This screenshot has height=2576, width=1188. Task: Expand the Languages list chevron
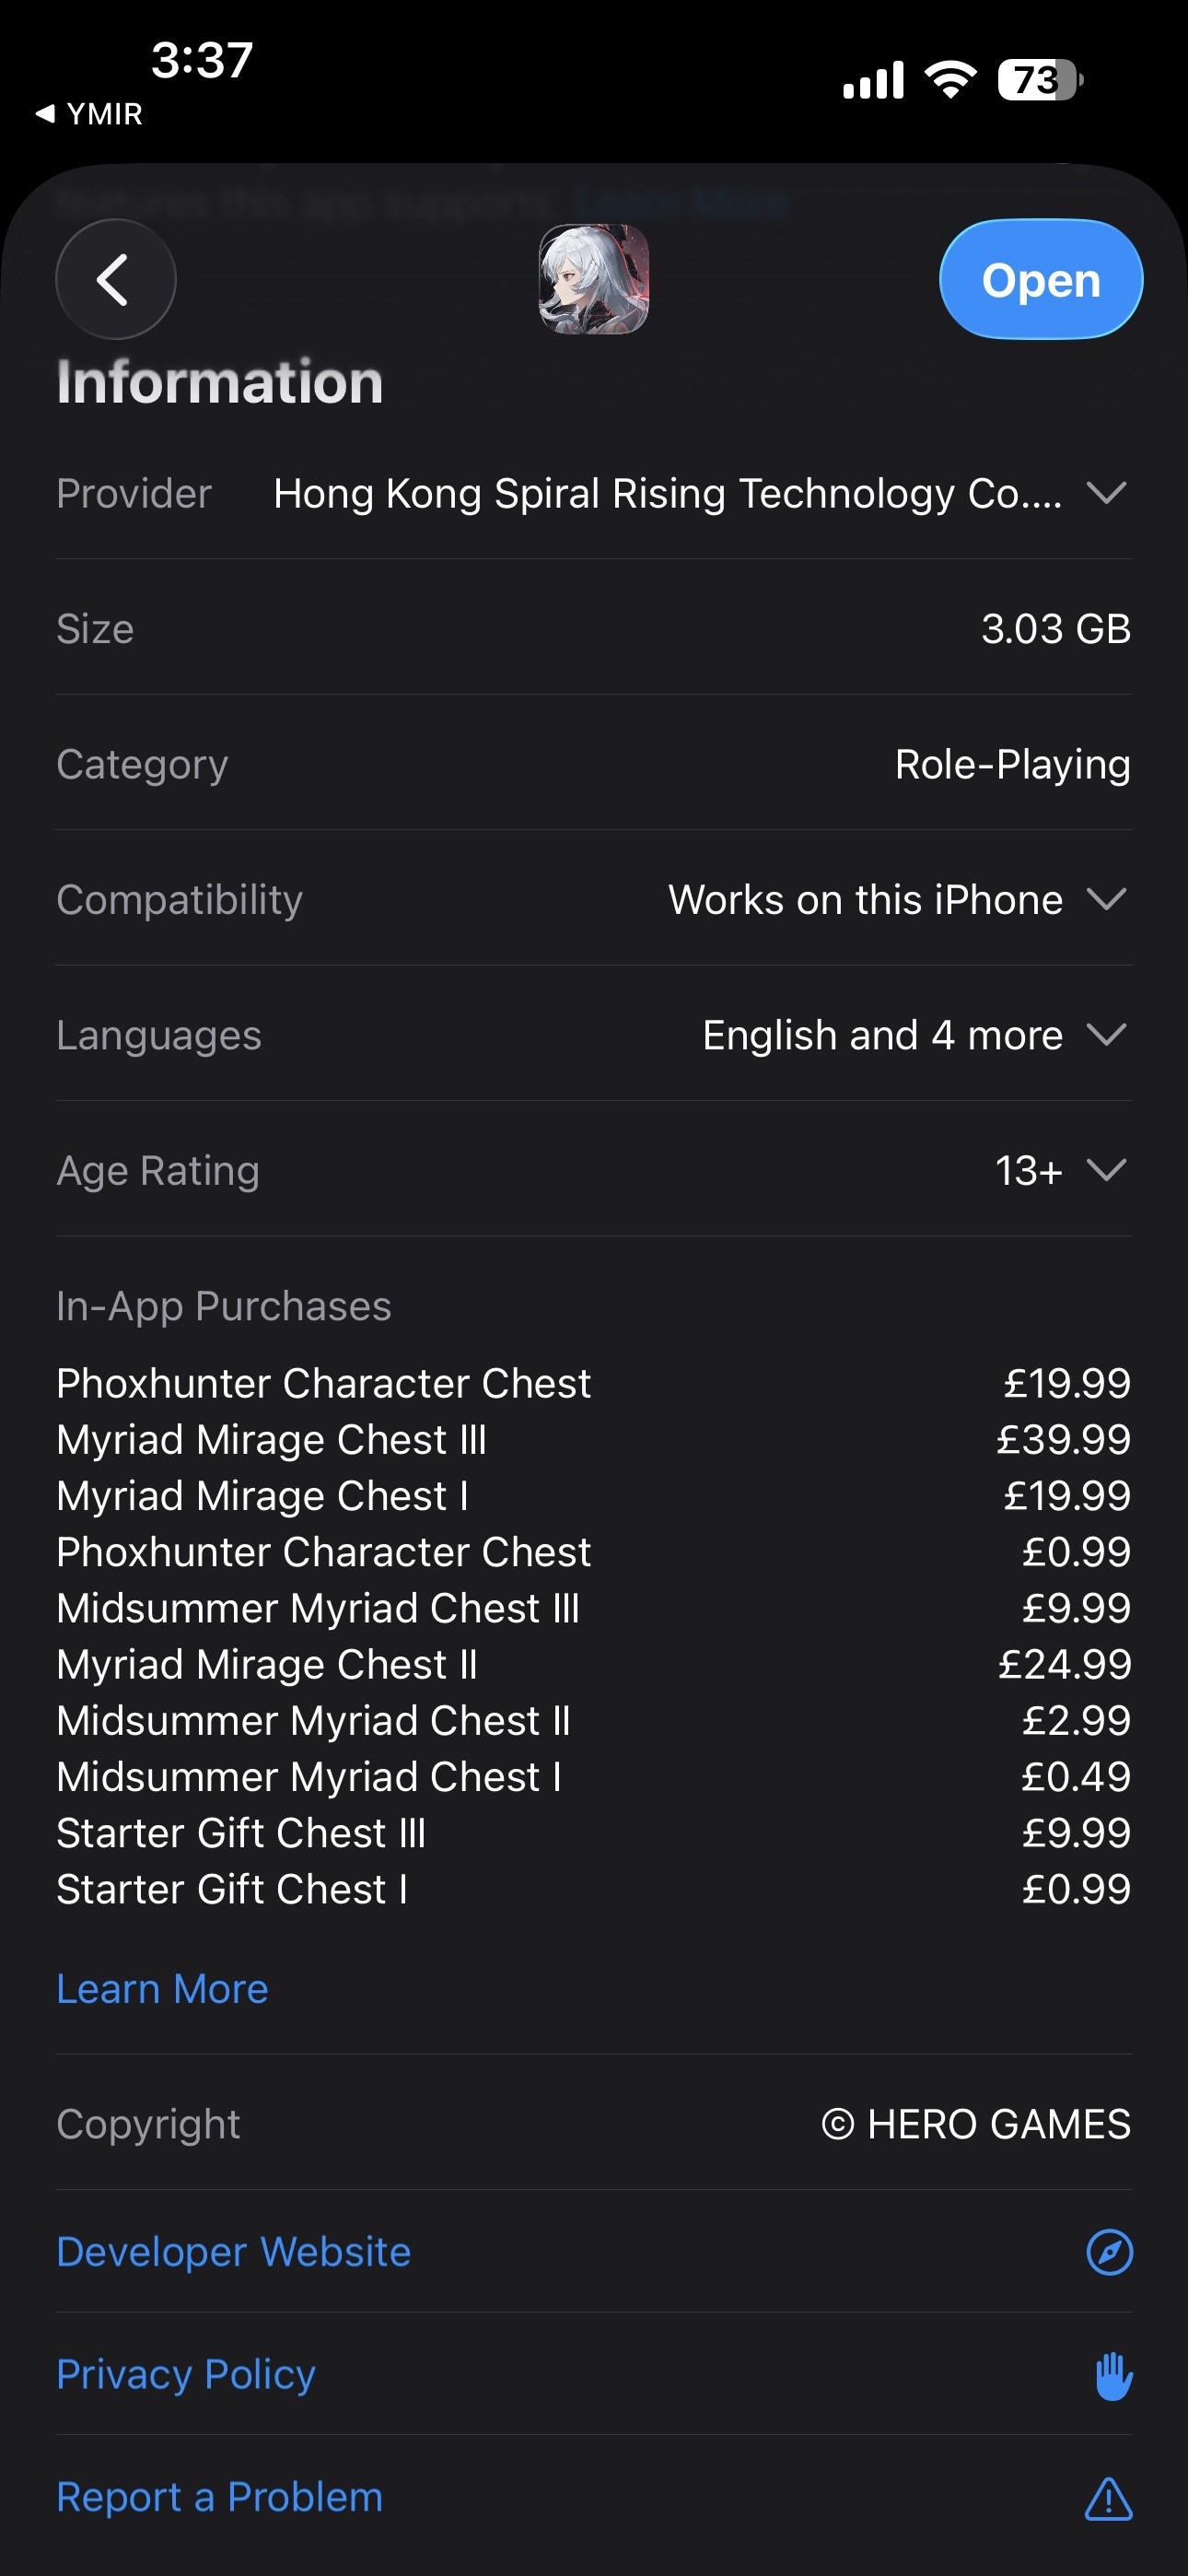point(1106,1034)
